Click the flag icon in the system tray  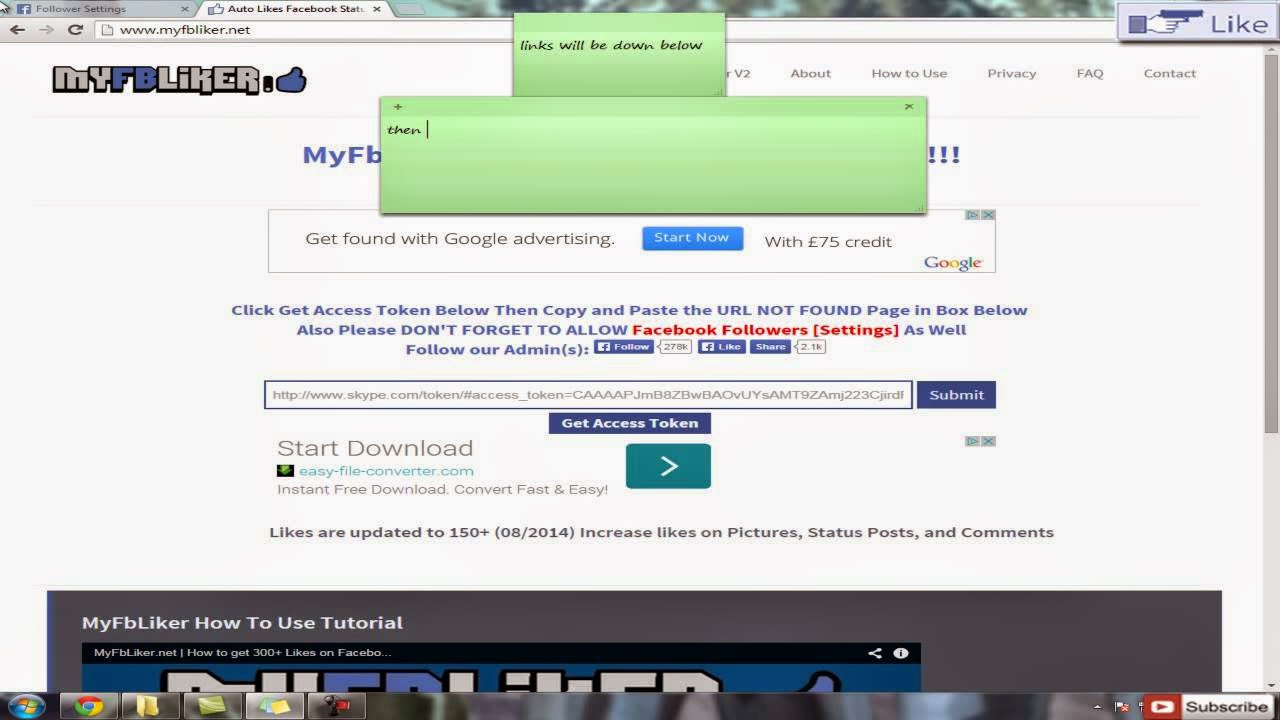coord(1124,707)
